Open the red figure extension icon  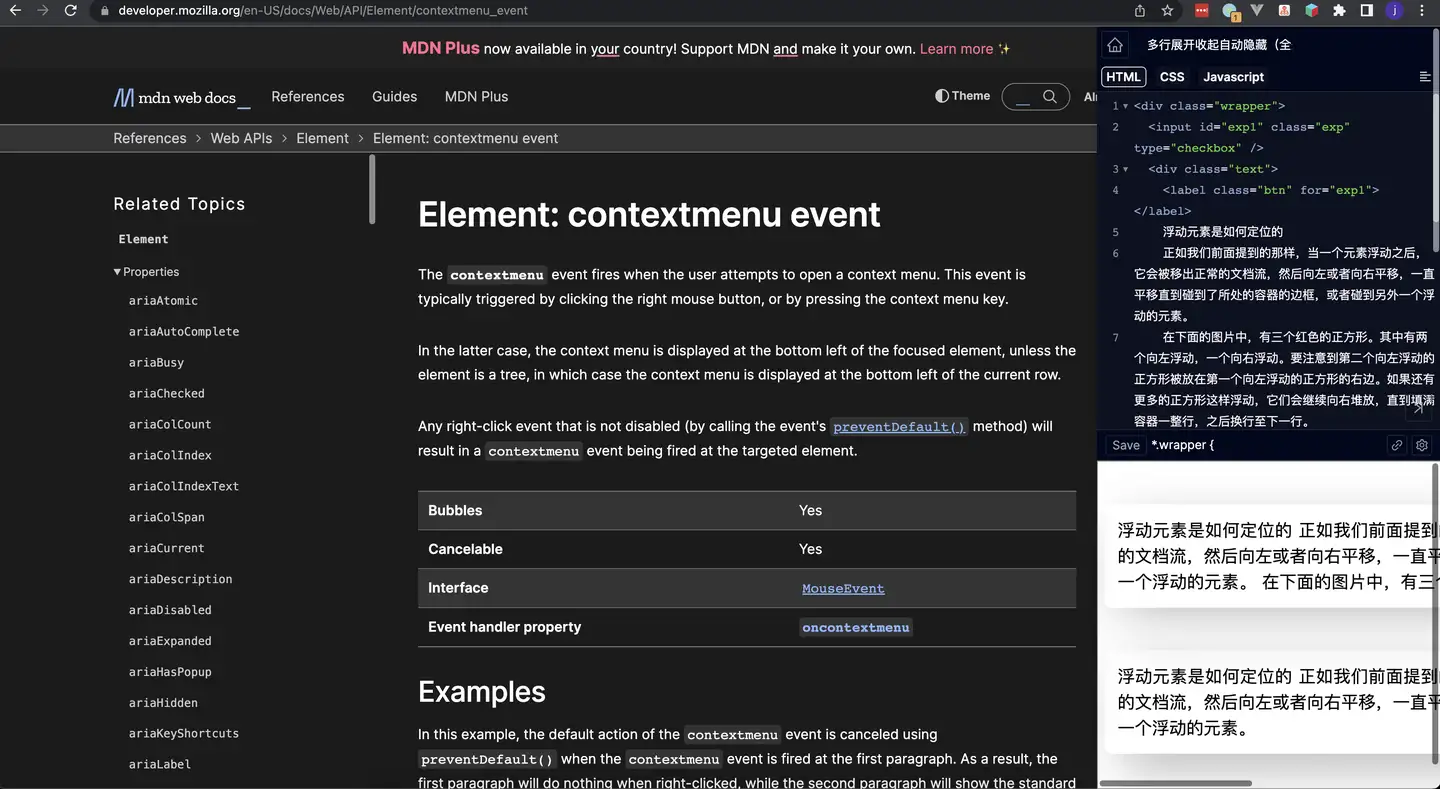pos(1284,10)
